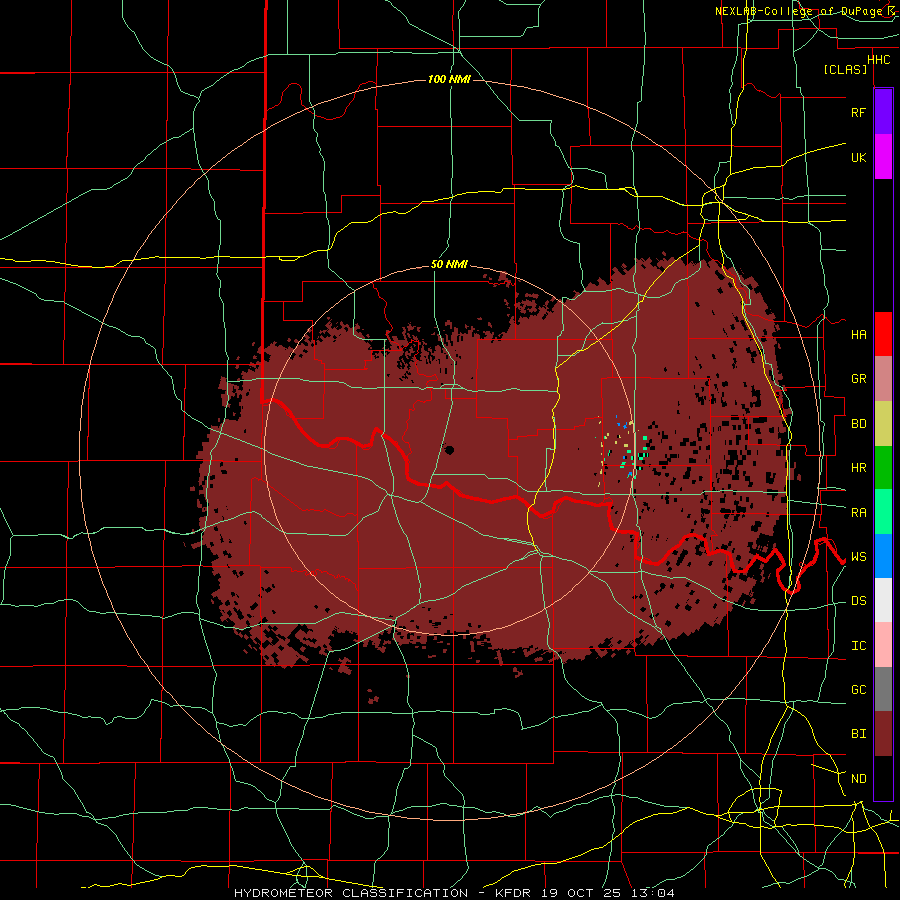Click the HR legend label
Image resolution: width=900 pixels, height=900 pixels.
pyautogui.click(x=858, y=468)
